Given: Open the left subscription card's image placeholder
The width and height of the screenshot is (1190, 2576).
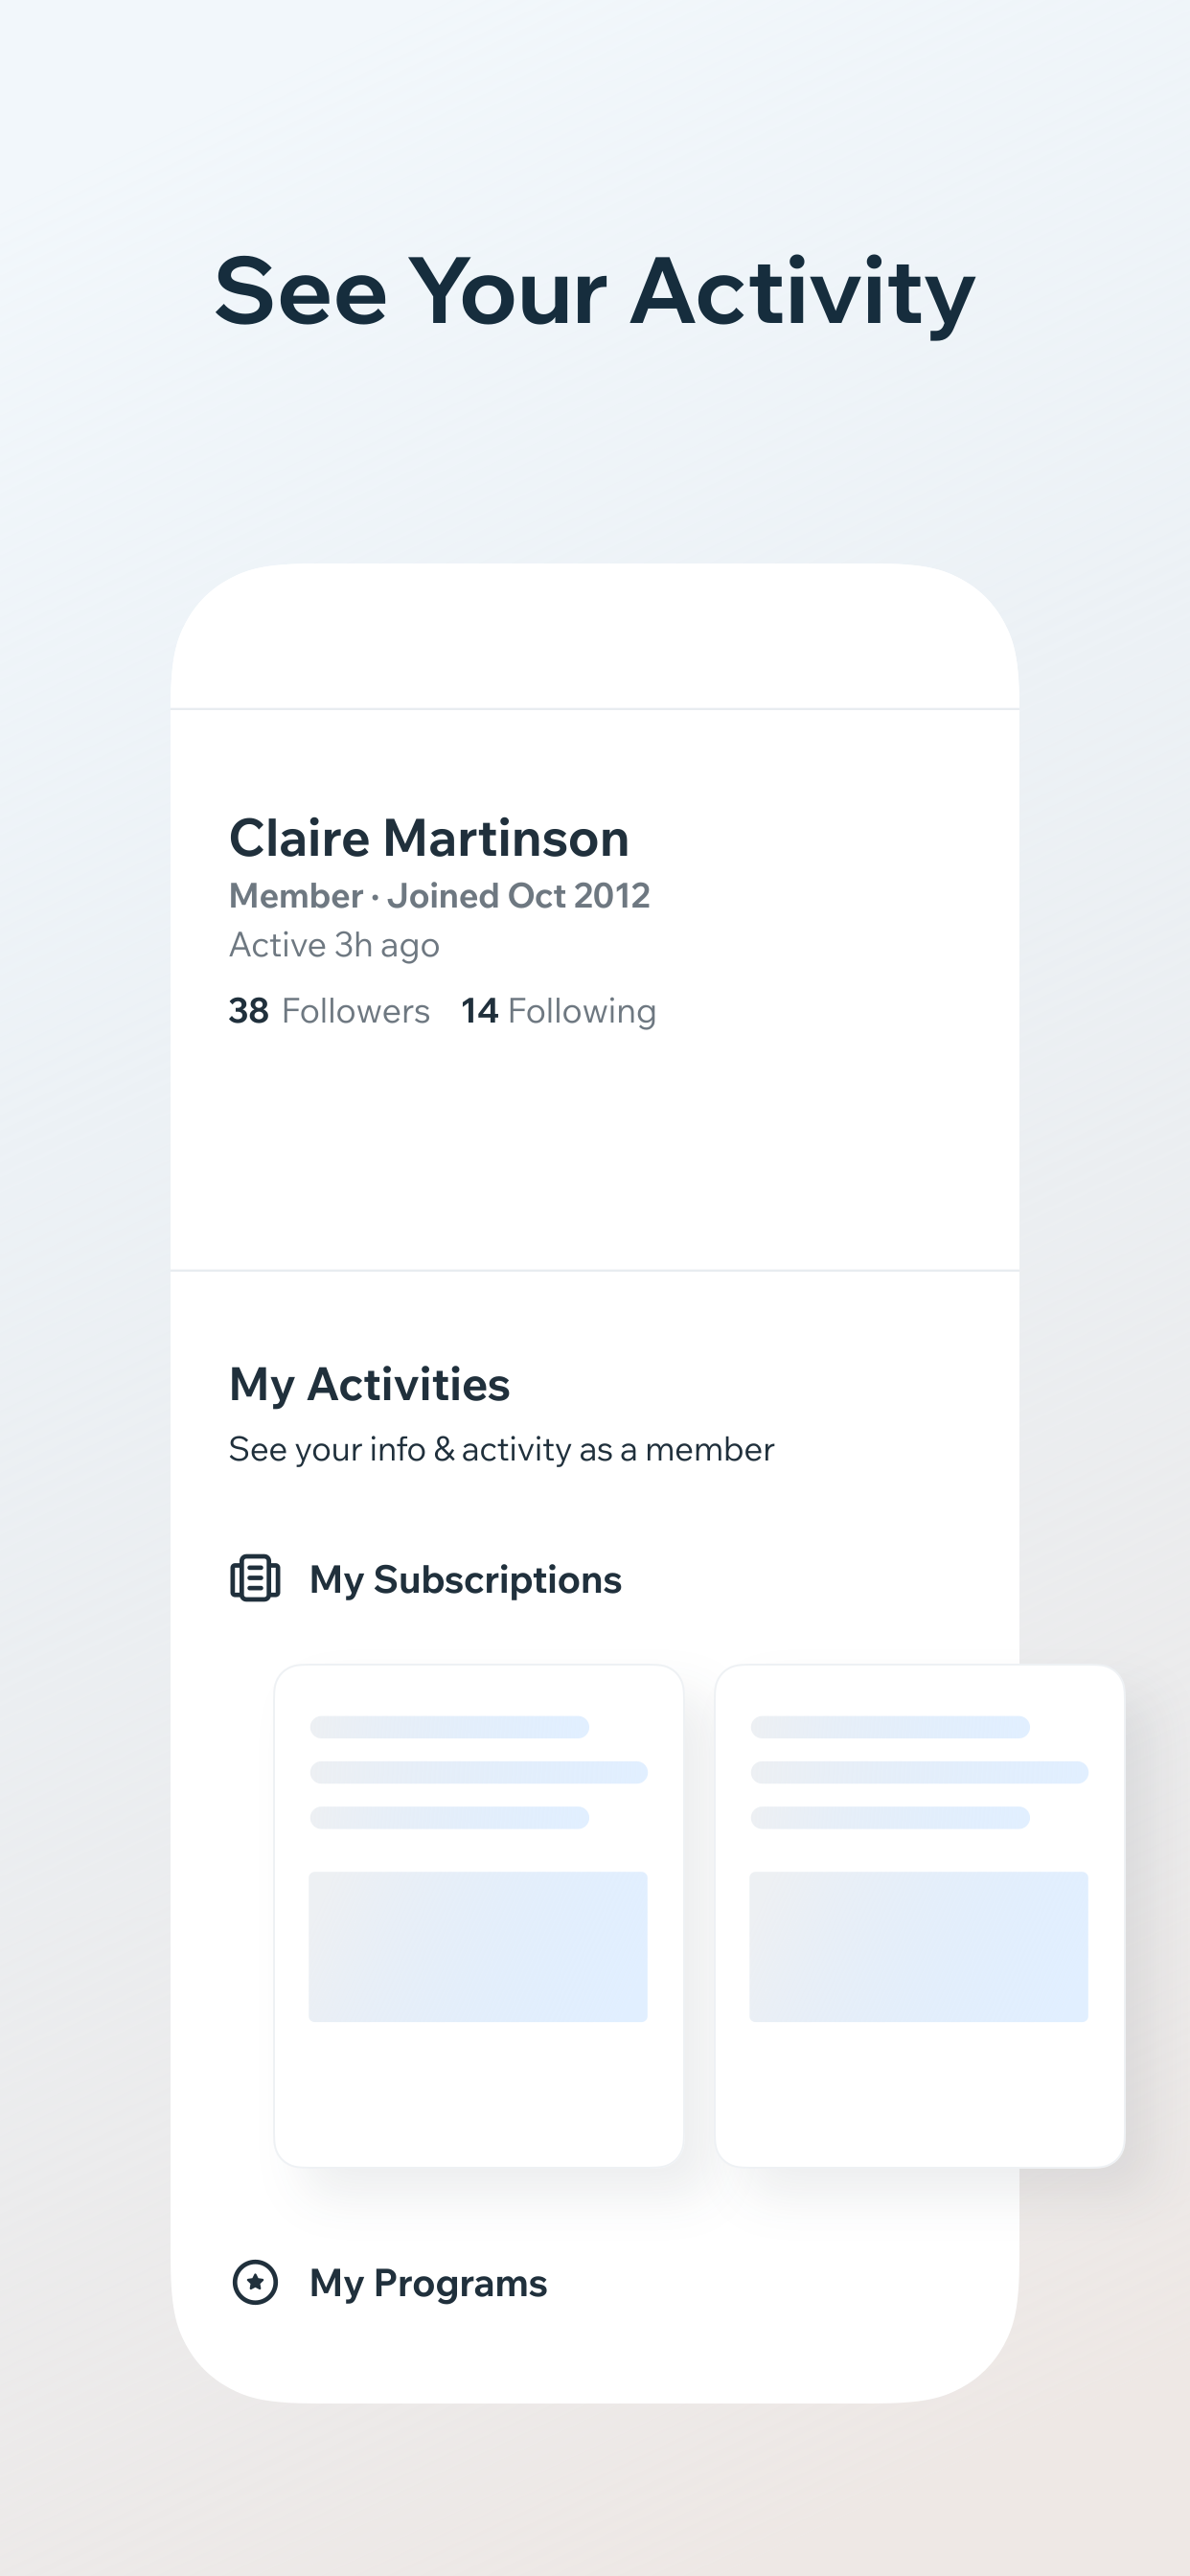Looking at the screenshot, I should click(478, 1946).
